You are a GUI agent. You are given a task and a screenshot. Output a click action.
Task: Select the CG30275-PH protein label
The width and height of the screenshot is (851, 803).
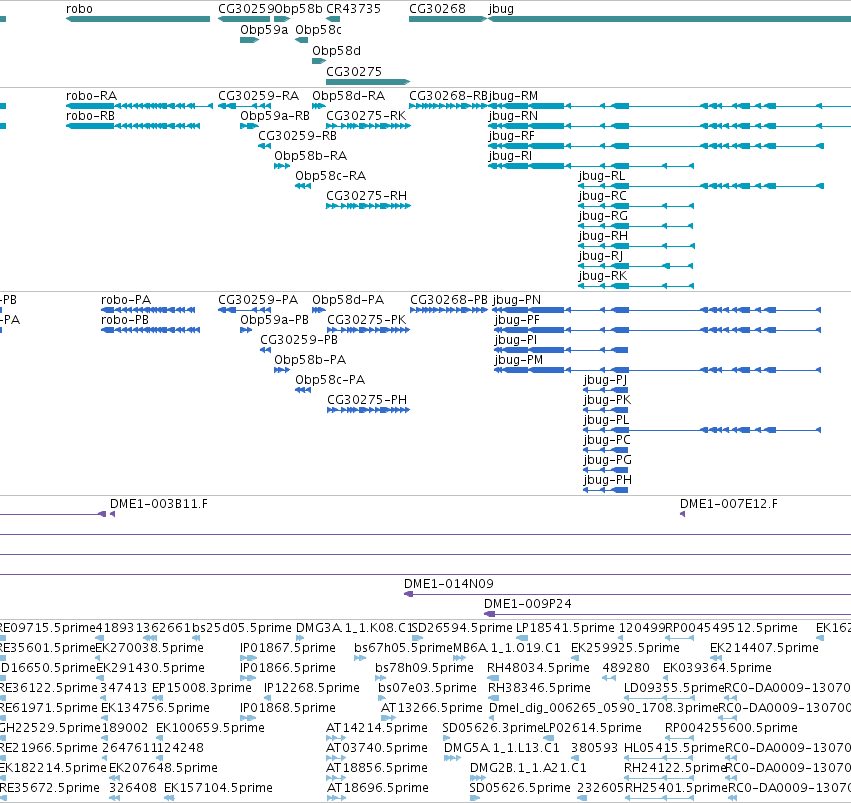click(x=367, y=400)
